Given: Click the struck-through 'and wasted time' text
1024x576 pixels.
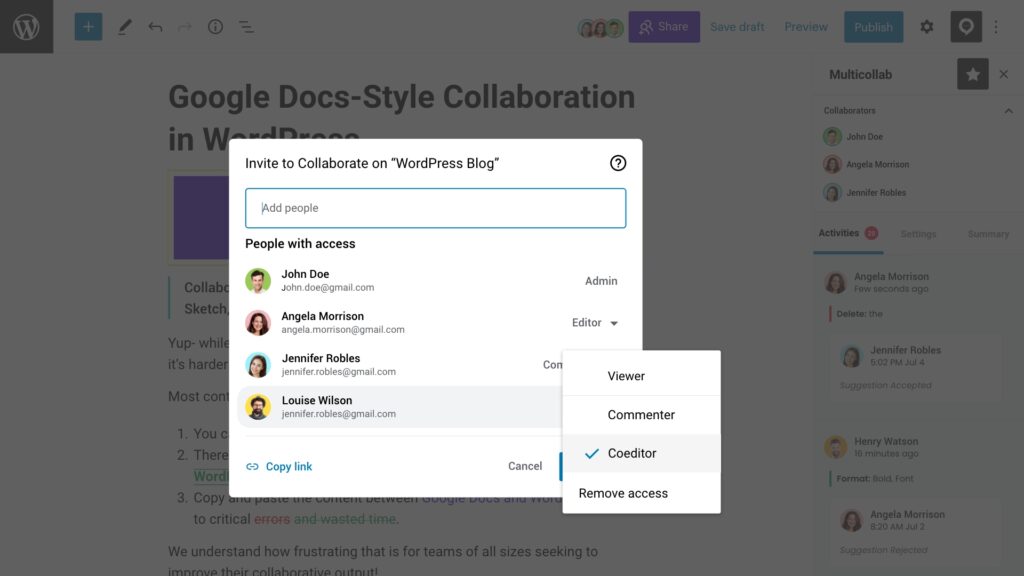Looking at the screenshot, I should click(344, 519).
